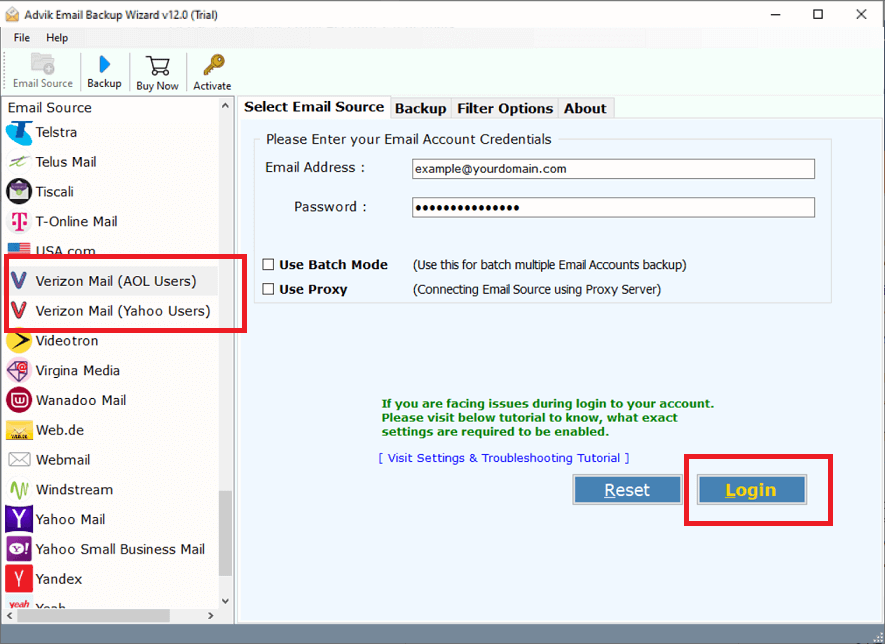
Task: Click the source list scroll-down arrow
Action: 225,601
